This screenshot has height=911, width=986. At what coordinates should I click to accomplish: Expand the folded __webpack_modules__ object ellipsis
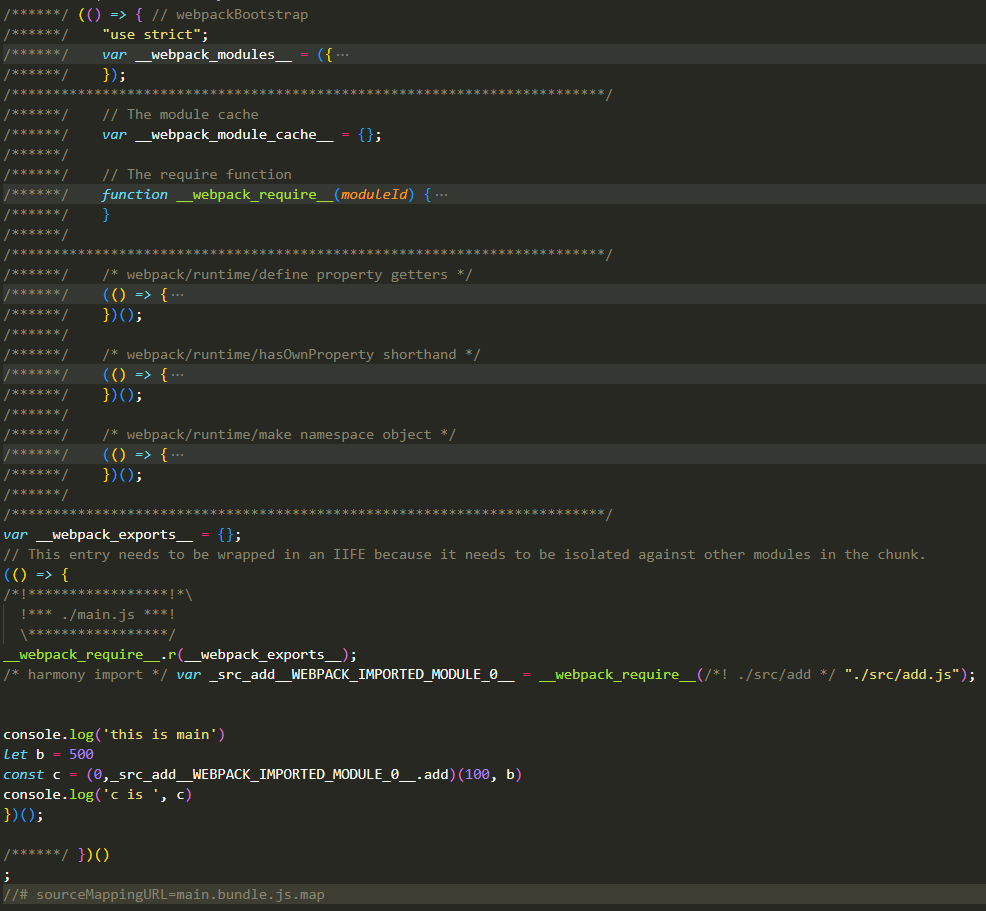[343, 55]
